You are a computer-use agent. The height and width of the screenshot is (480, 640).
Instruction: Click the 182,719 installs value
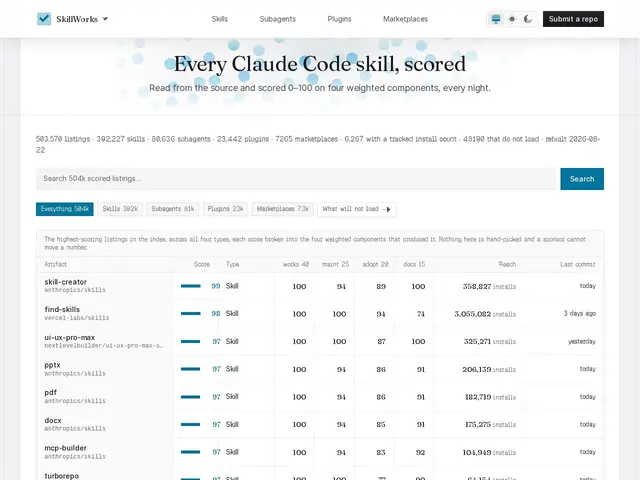[491, 397]
